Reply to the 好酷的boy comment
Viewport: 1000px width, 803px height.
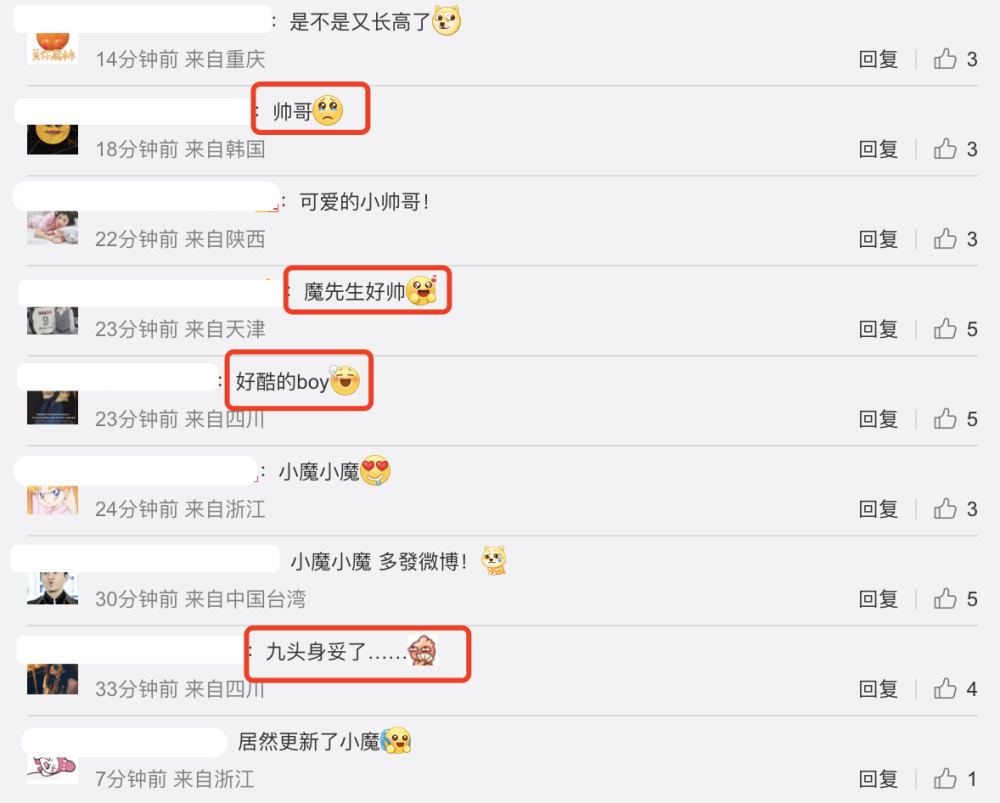[x=878, y=419]
